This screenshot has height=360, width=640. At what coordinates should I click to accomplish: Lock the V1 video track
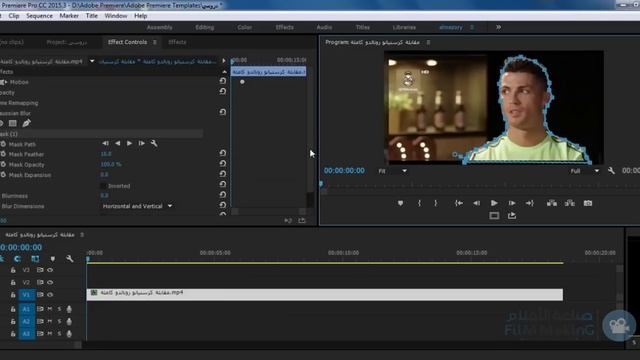(13, 295)
